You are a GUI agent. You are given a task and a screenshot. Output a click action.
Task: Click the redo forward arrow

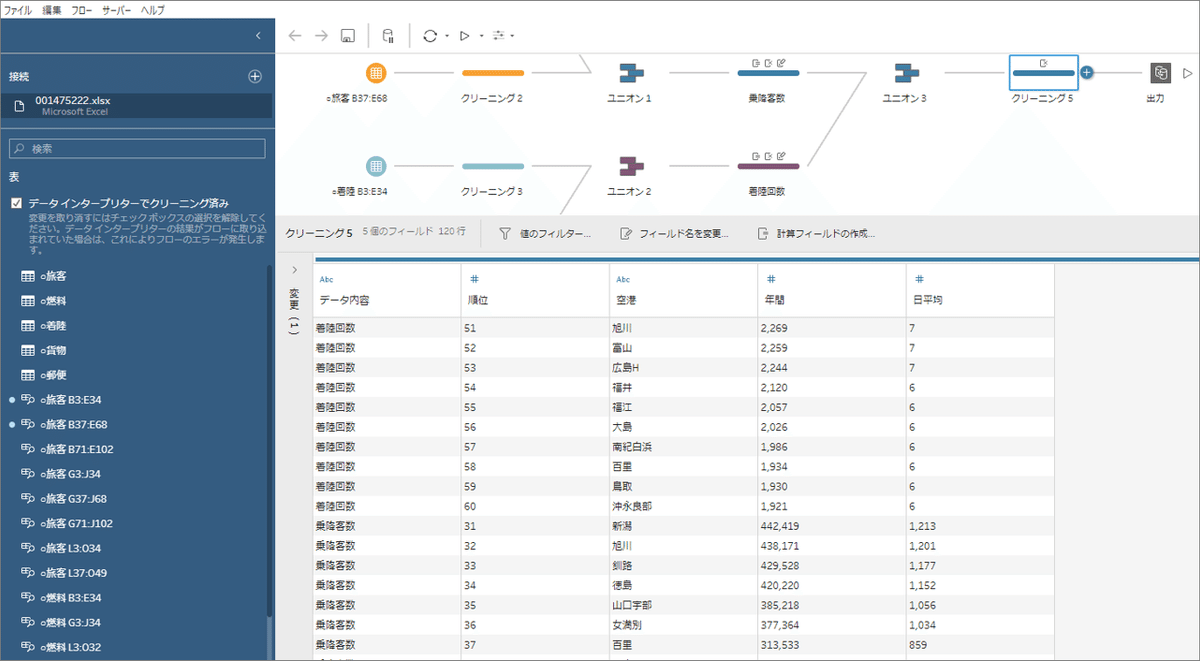point(319,36)
